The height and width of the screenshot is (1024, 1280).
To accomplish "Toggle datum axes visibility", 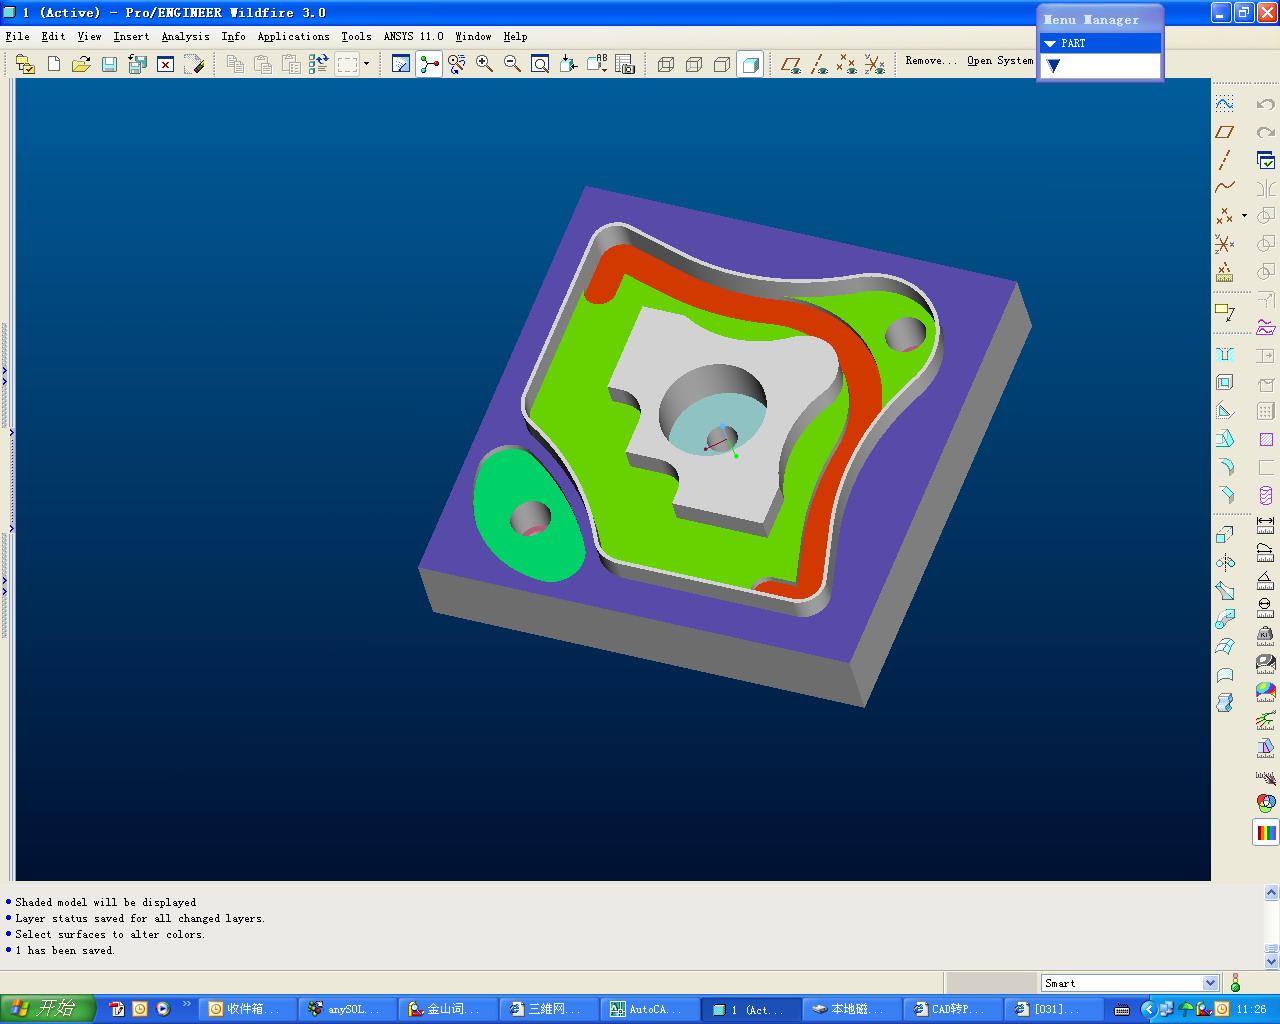I will tap(819, 64).
